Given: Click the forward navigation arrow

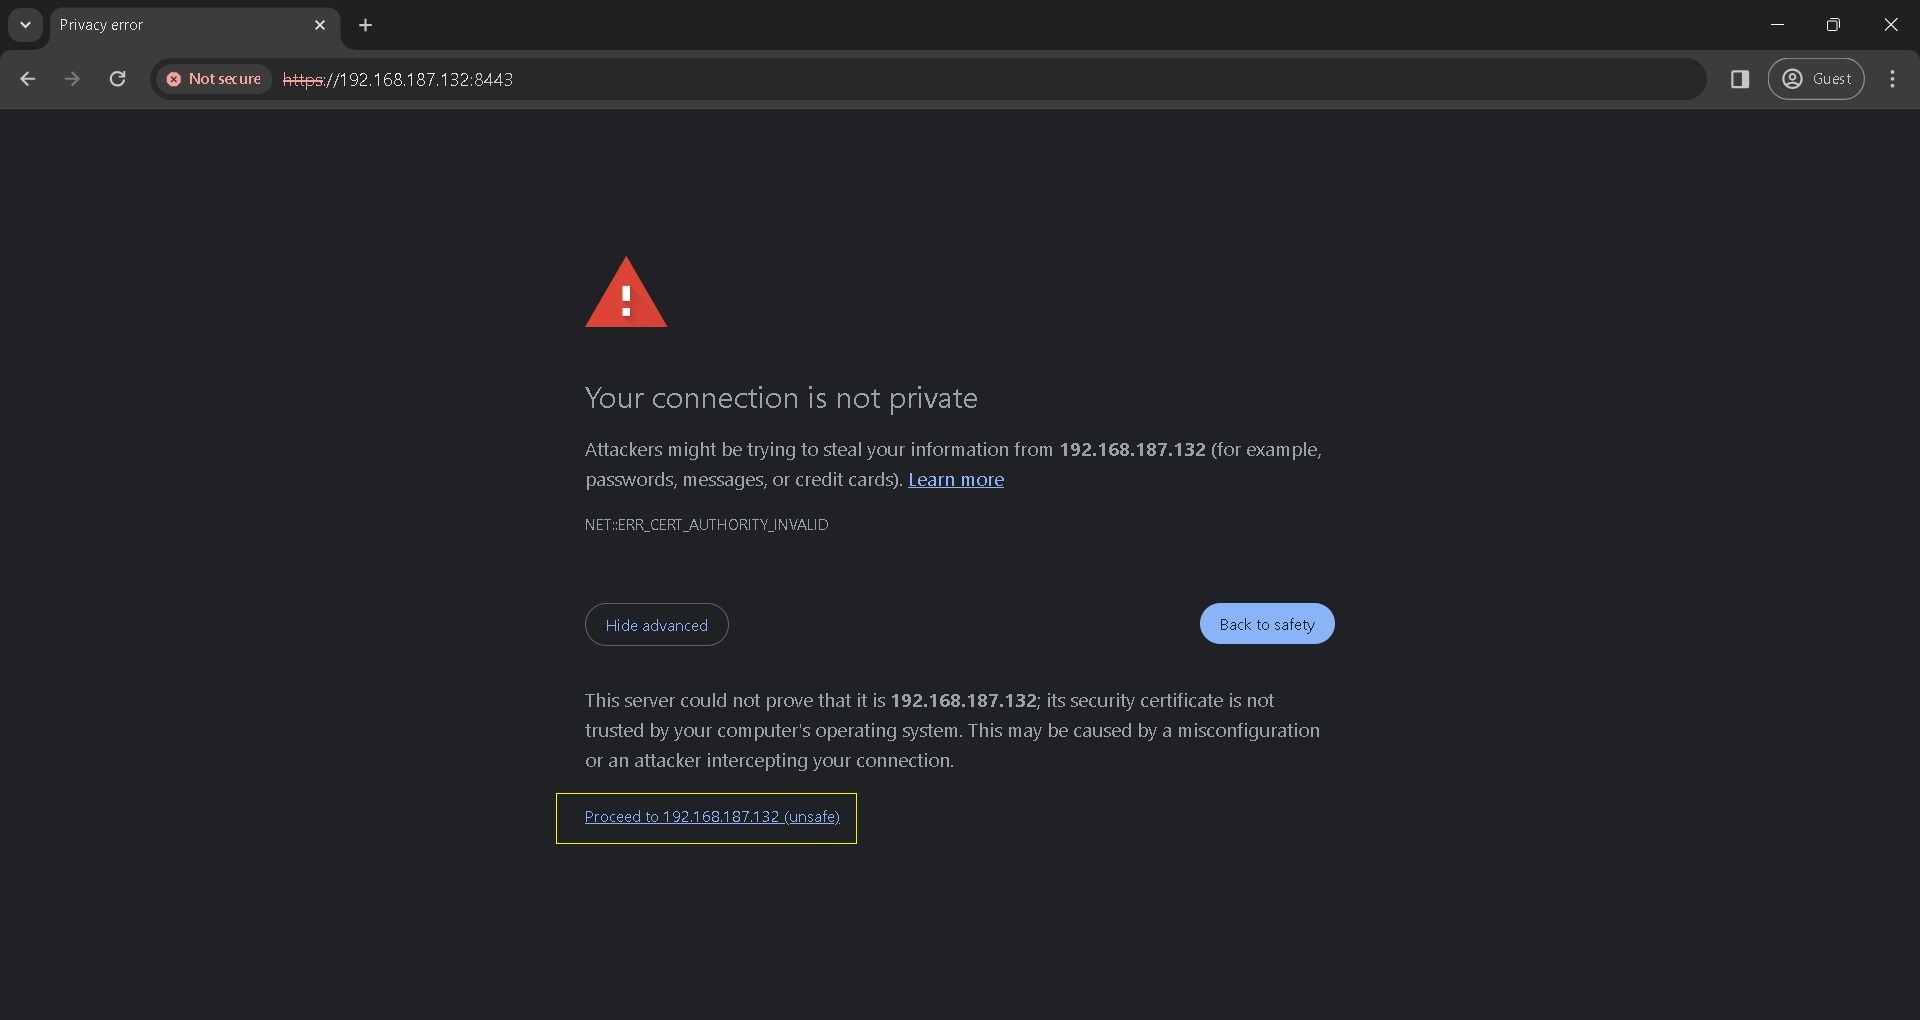Looking at the screenshot, I should coord(72,79).
